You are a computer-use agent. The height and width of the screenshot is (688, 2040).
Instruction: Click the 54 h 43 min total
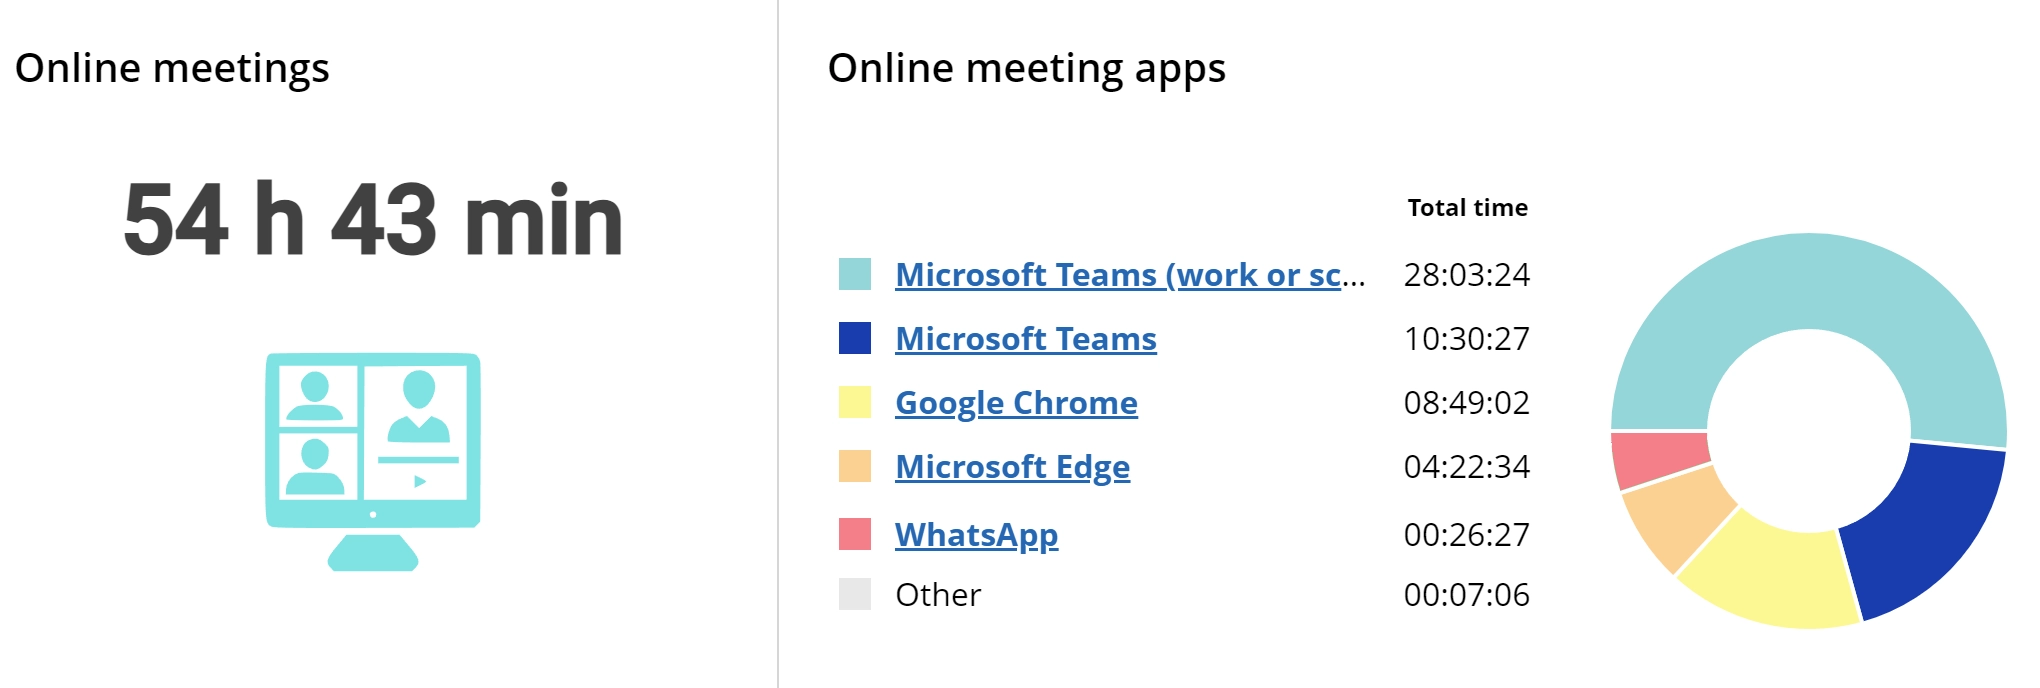coord(373,220)
